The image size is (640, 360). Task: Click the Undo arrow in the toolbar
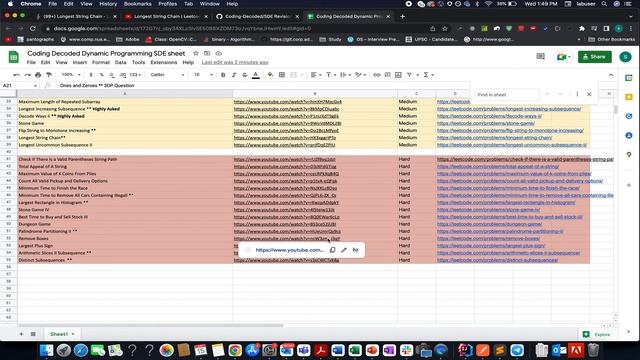click(x=16, y=75)
